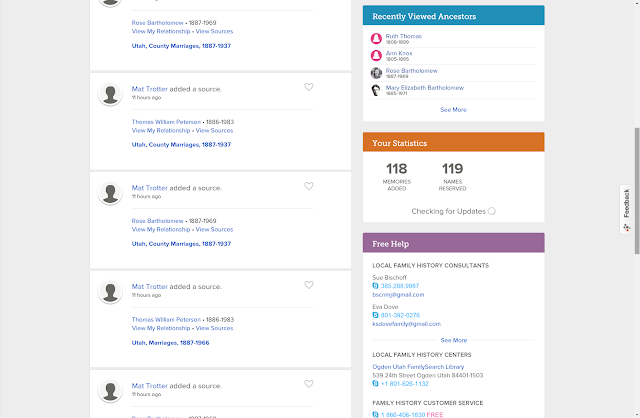Click the 118 Memories Added statistic
This screenshot has width=640, height=418.
coord(397,177)
